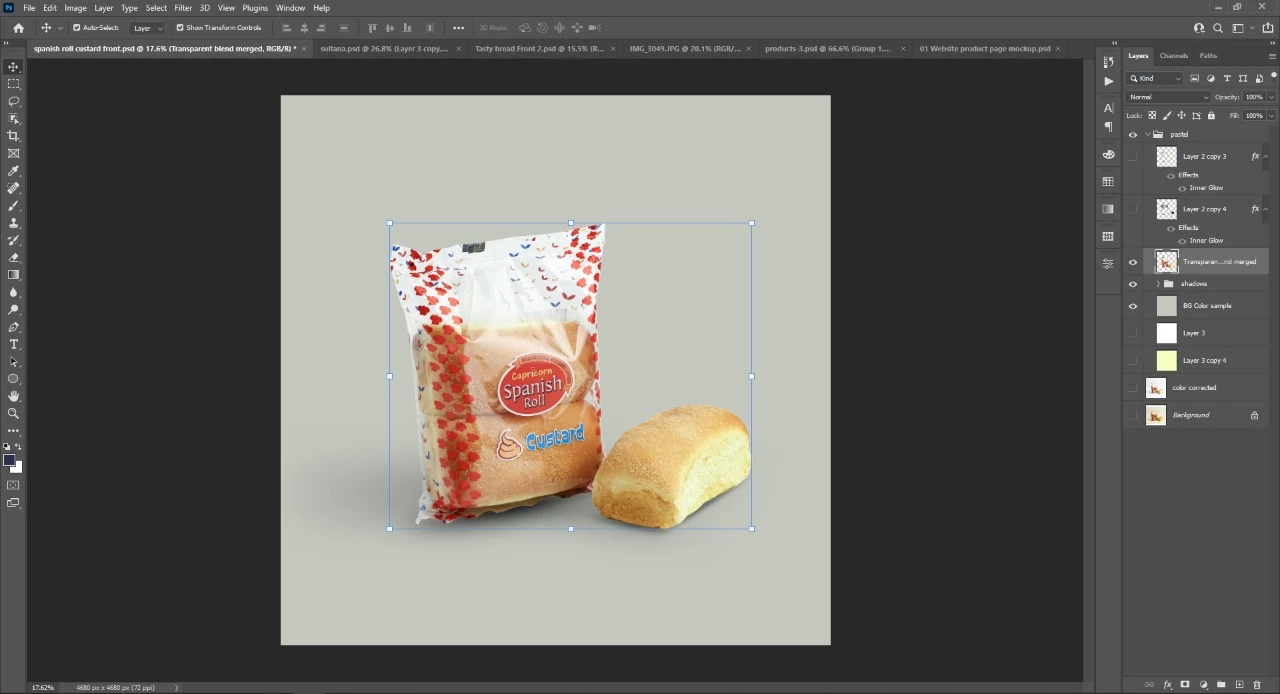The height and width of the screenshot is (694, 1280).
Task: Switch to the Channels tab
Action: [1174, 56]
